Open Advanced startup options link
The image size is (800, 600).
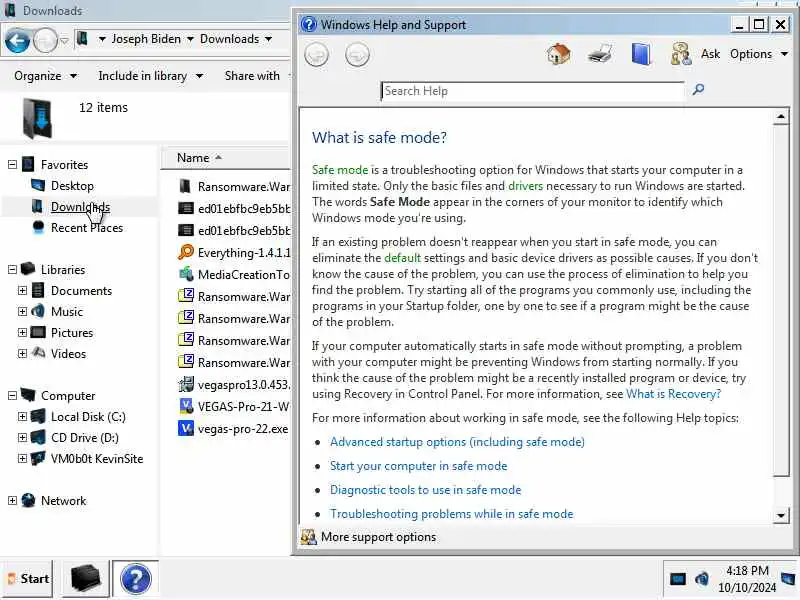[x=457, y=442]
